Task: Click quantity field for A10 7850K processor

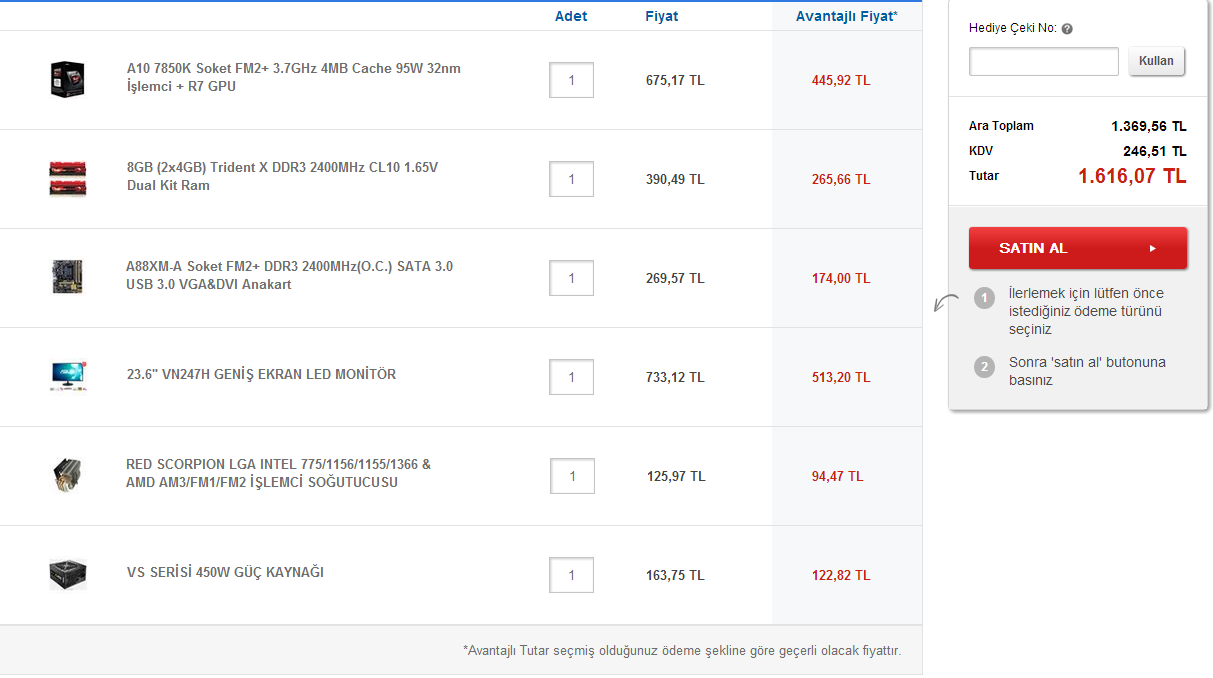Action: pos(571,80)
